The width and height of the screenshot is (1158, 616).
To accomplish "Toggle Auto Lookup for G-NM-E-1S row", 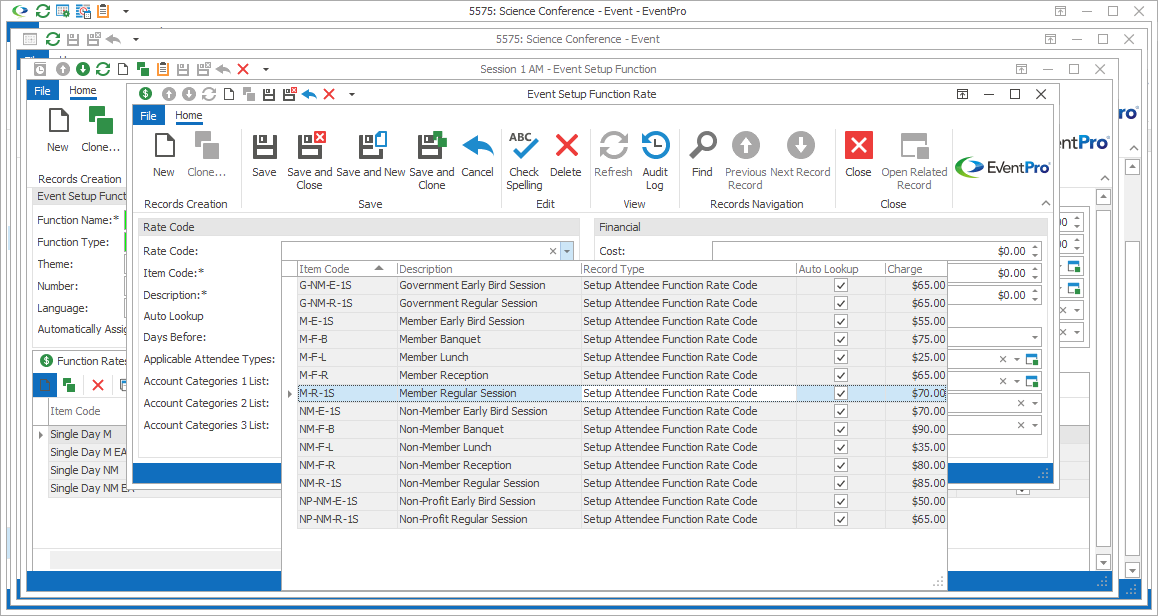I will 840,285.
